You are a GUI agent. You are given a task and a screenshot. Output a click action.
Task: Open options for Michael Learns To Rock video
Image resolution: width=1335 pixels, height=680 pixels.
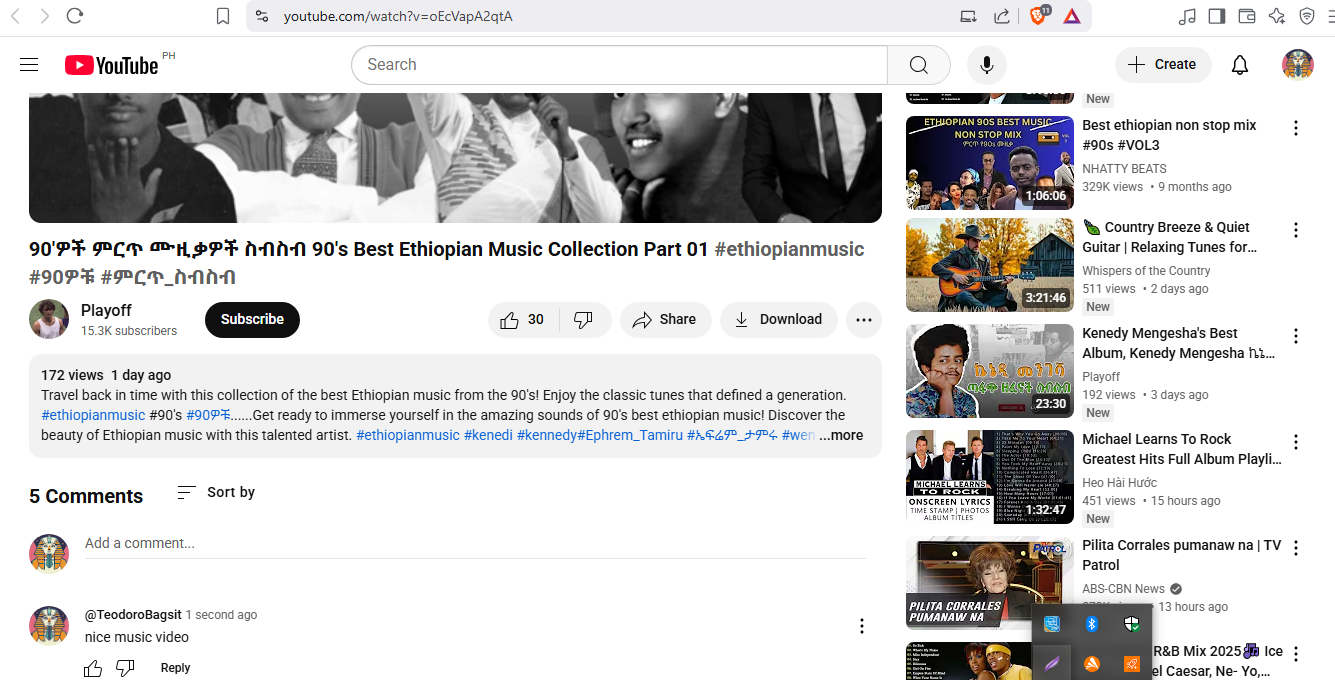1296,442
